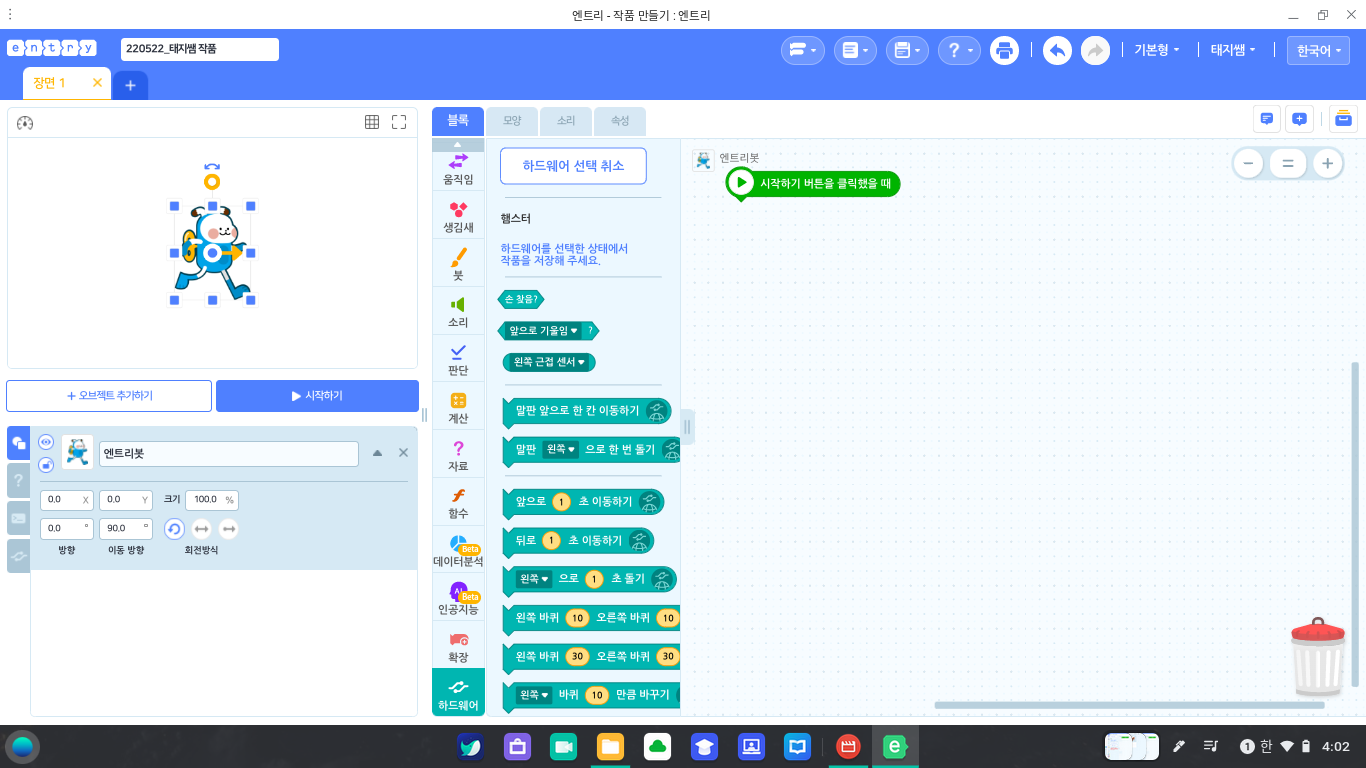Open the 계산 (calculation) block category
1366x768 pixels.
point(458,408)
